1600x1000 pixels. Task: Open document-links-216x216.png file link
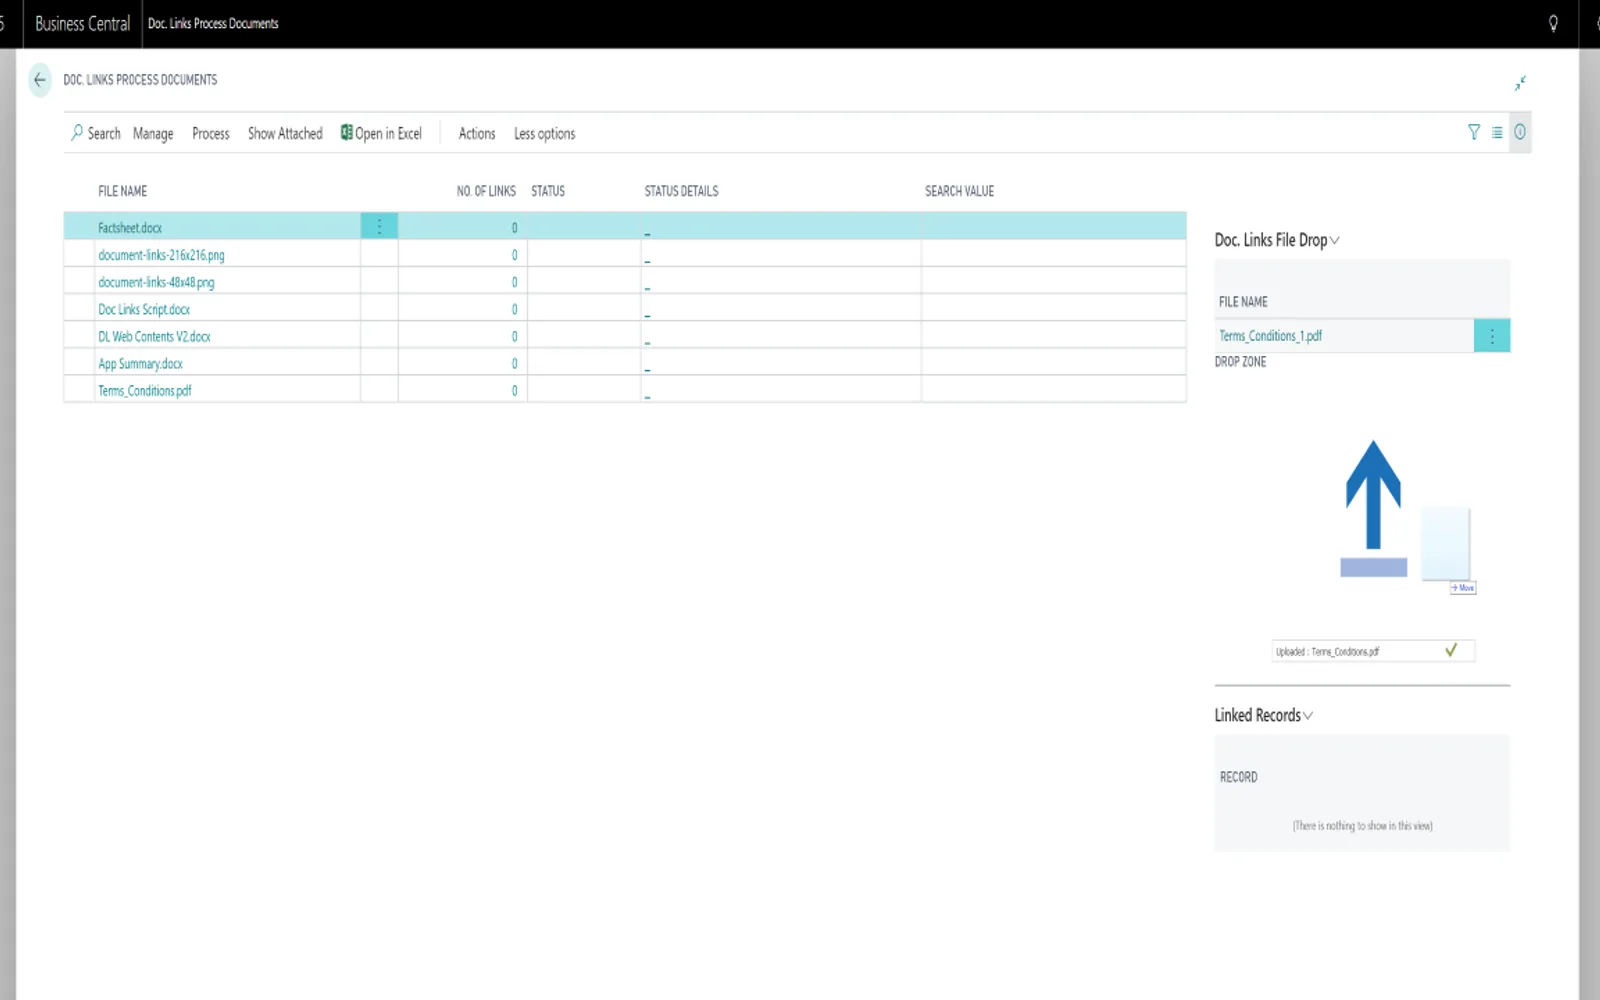161,255
